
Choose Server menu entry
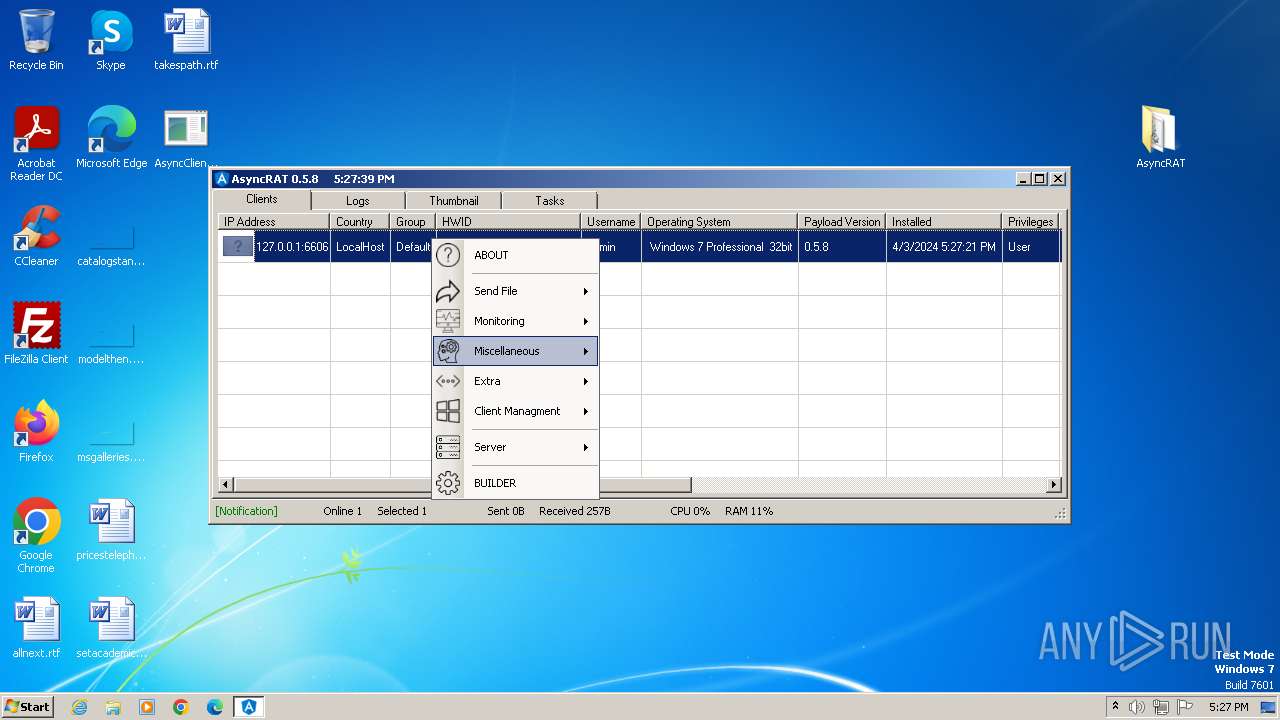click(x=516, y=447)
